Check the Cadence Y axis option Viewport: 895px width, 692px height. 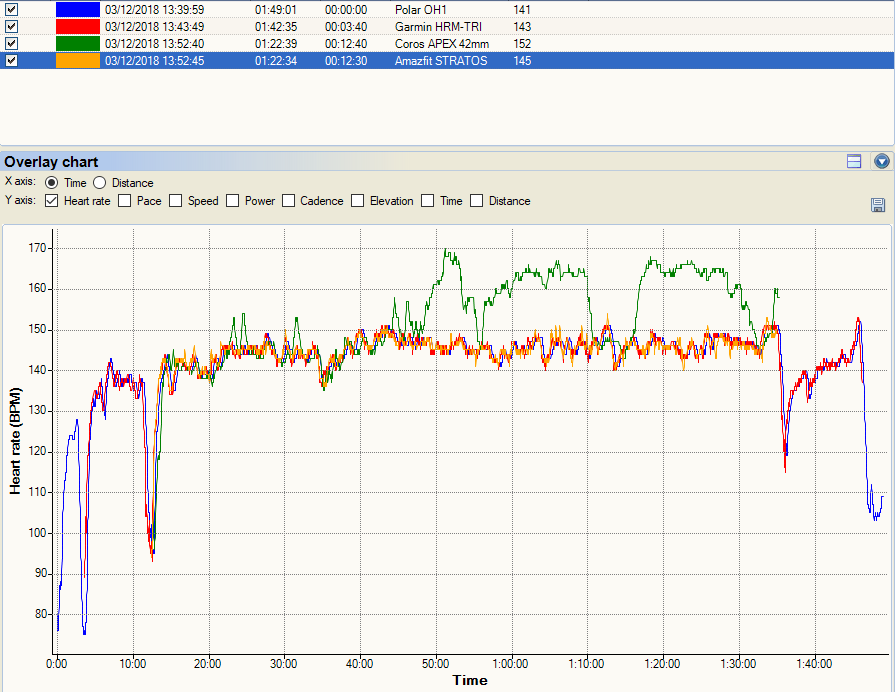(x=288, y=201)
